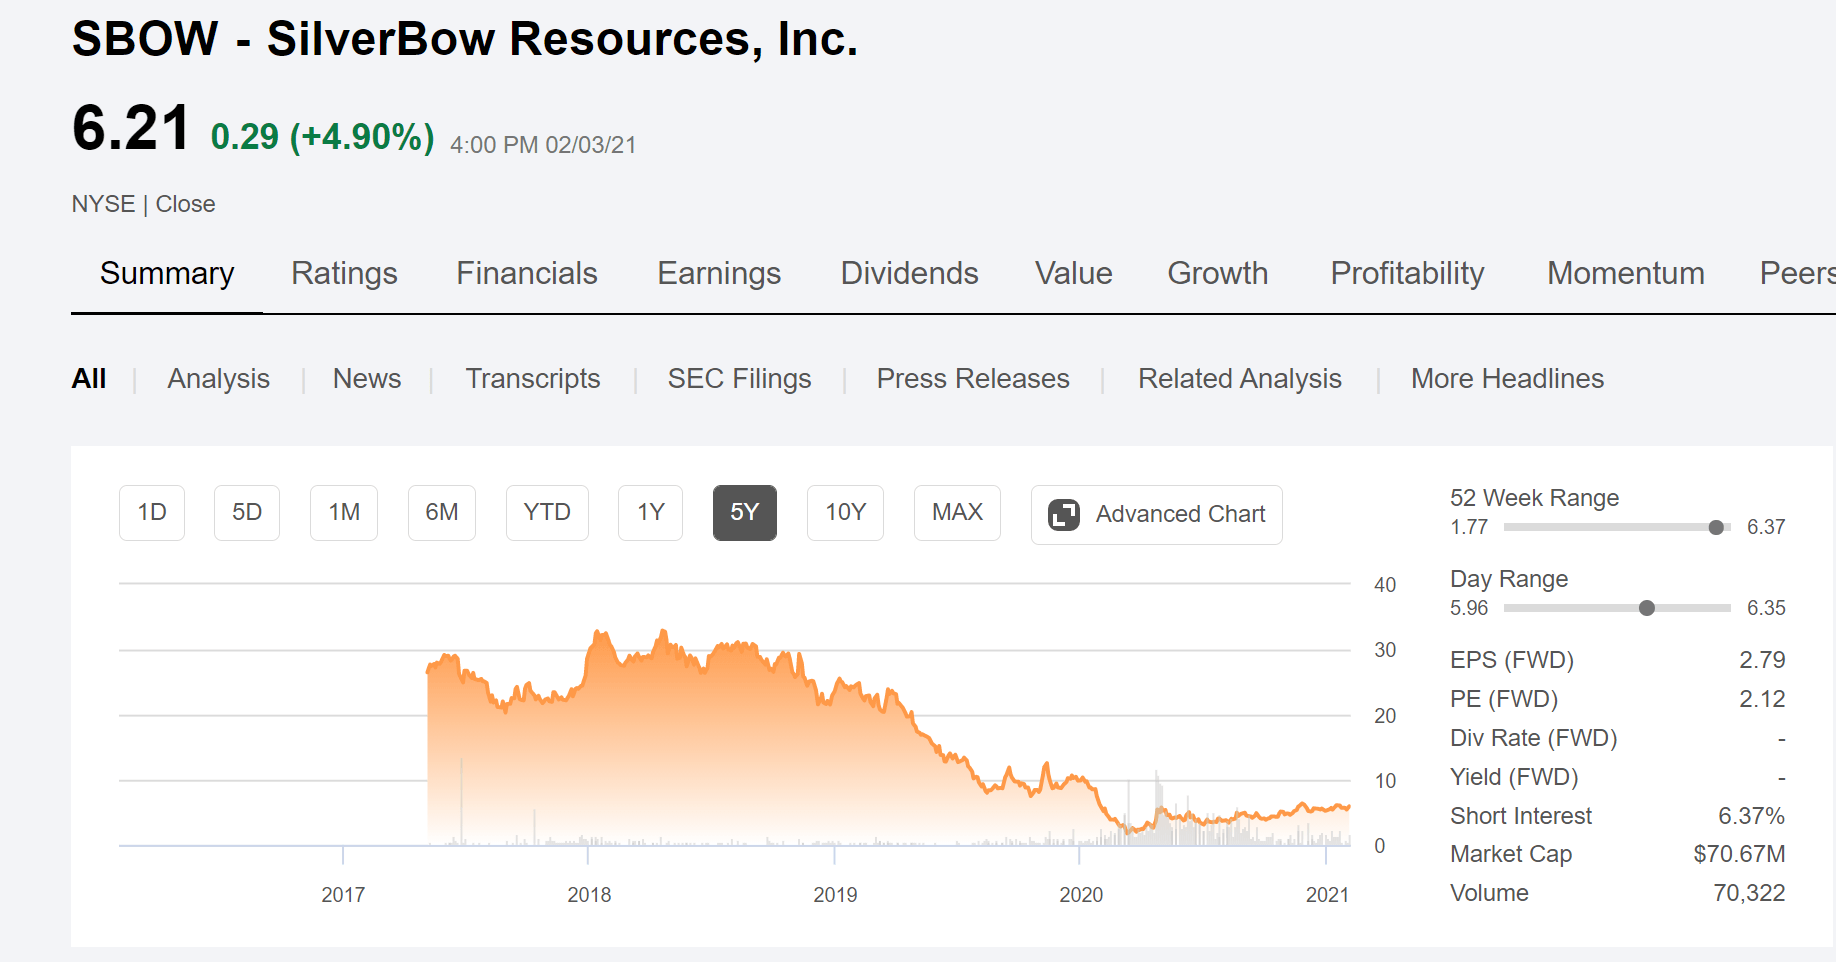Show MAX price history

(957, 513)
